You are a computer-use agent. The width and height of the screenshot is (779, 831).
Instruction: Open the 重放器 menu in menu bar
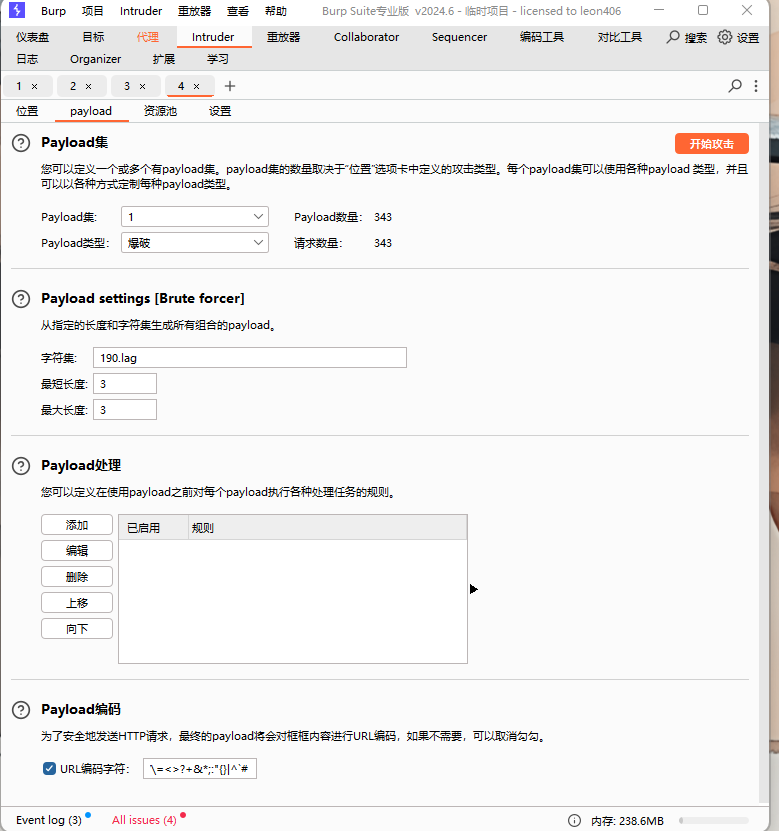tap(194, 11)
